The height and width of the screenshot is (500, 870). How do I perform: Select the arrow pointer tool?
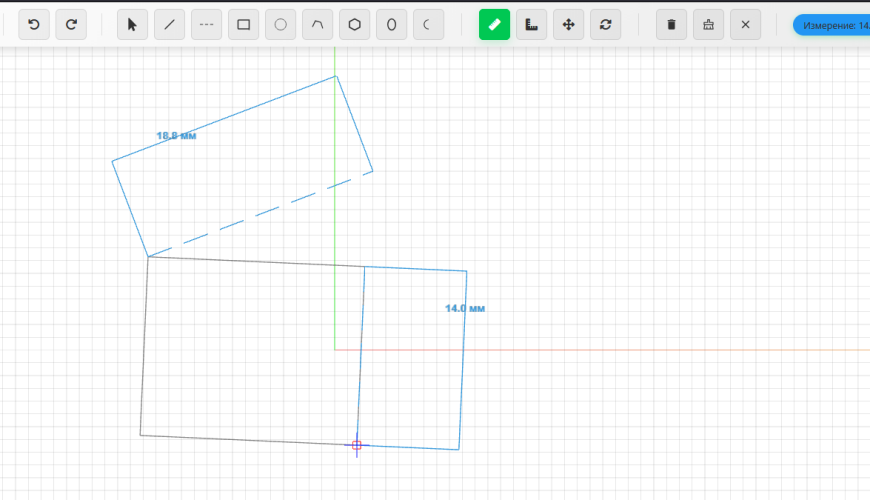(x=133, y=24)
